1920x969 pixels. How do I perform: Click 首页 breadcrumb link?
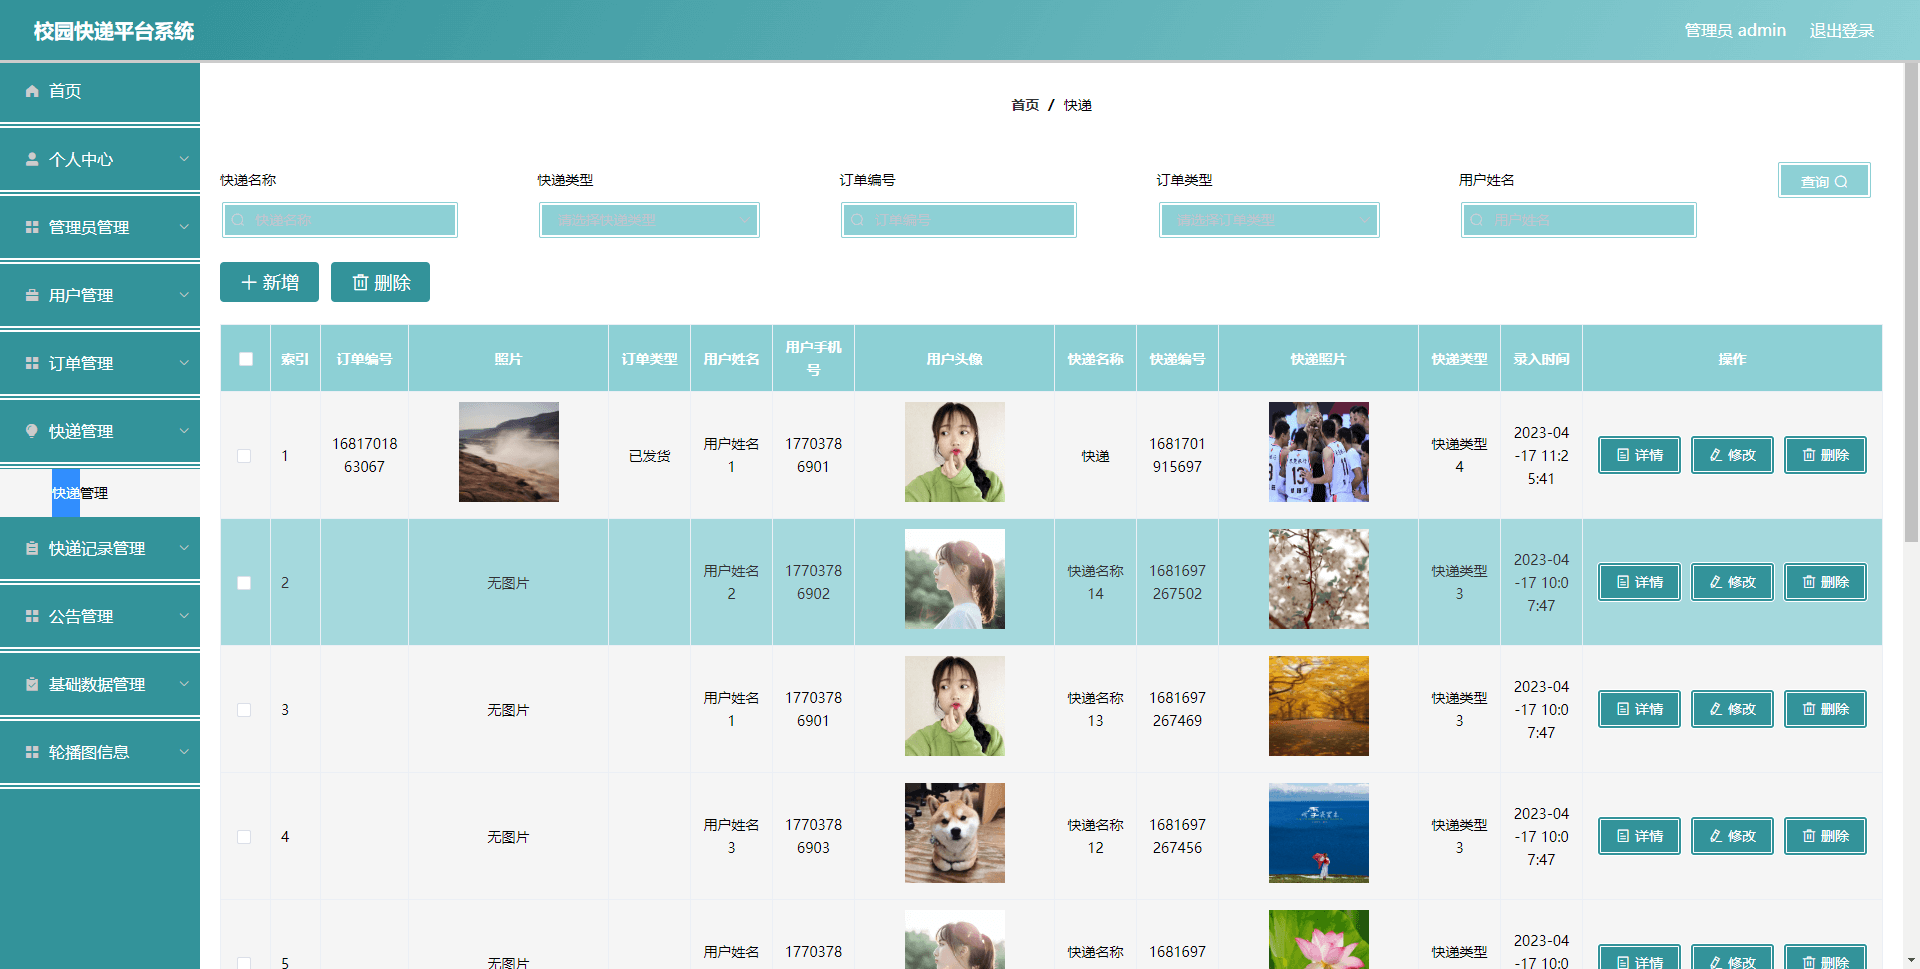tap(1025, 105)
